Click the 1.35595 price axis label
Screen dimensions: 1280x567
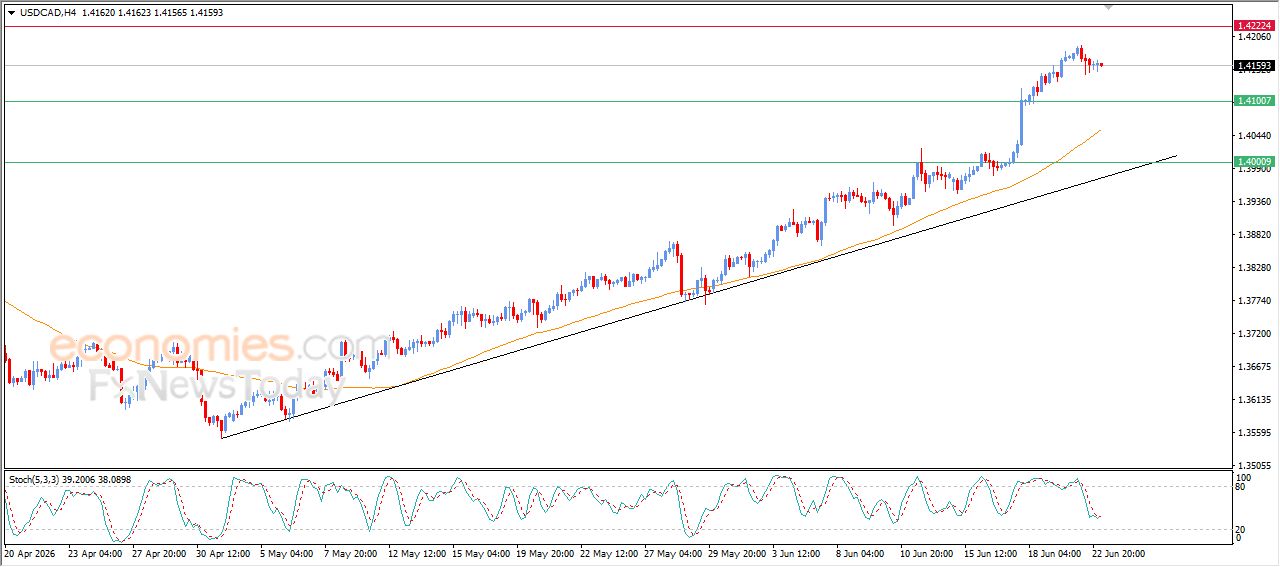[1254, 433]
